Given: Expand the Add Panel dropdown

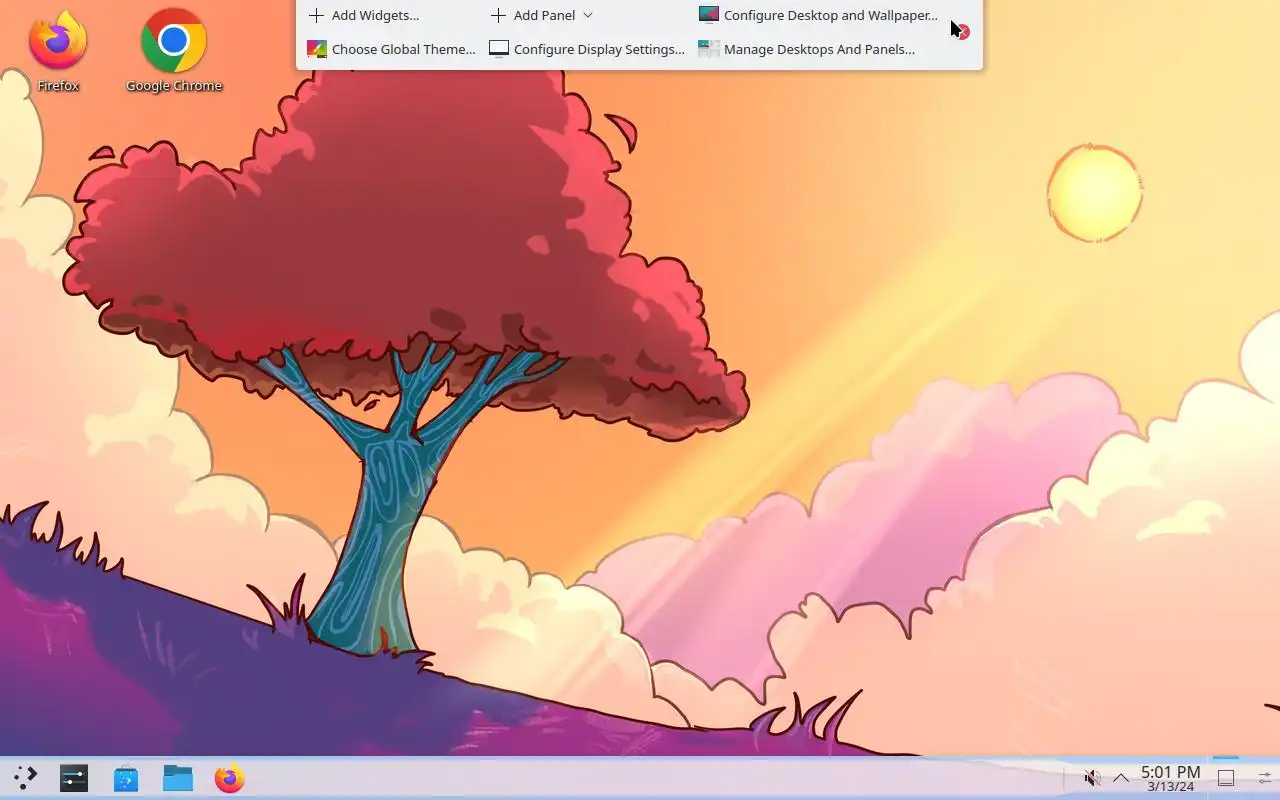Looking at the screenshot, I should 541,15.
